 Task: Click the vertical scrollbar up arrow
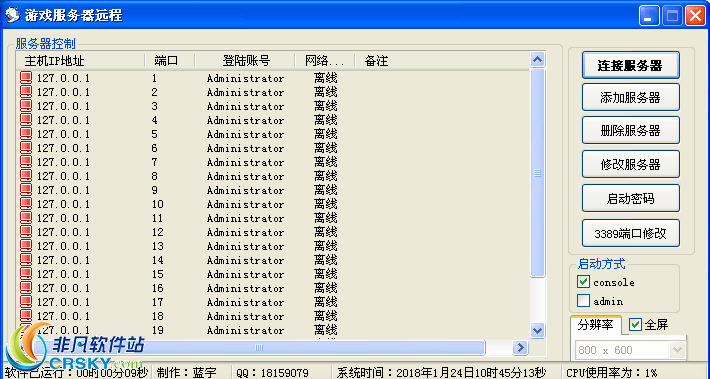click(x=537, y=60)
